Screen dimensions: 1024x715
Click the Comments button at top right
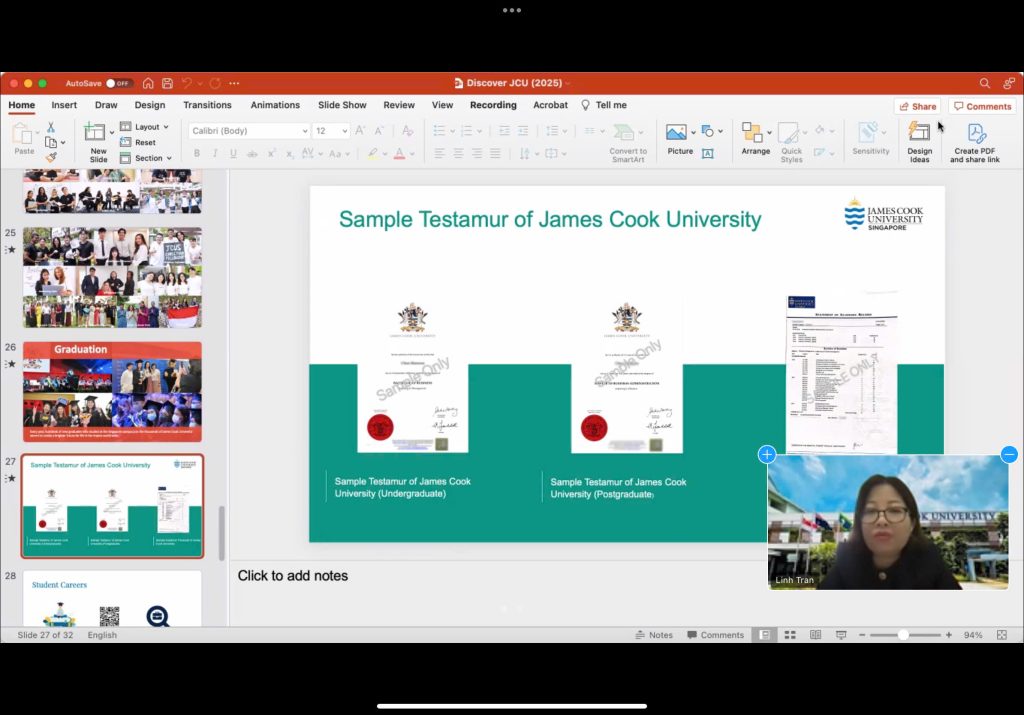tap(982, 106)
